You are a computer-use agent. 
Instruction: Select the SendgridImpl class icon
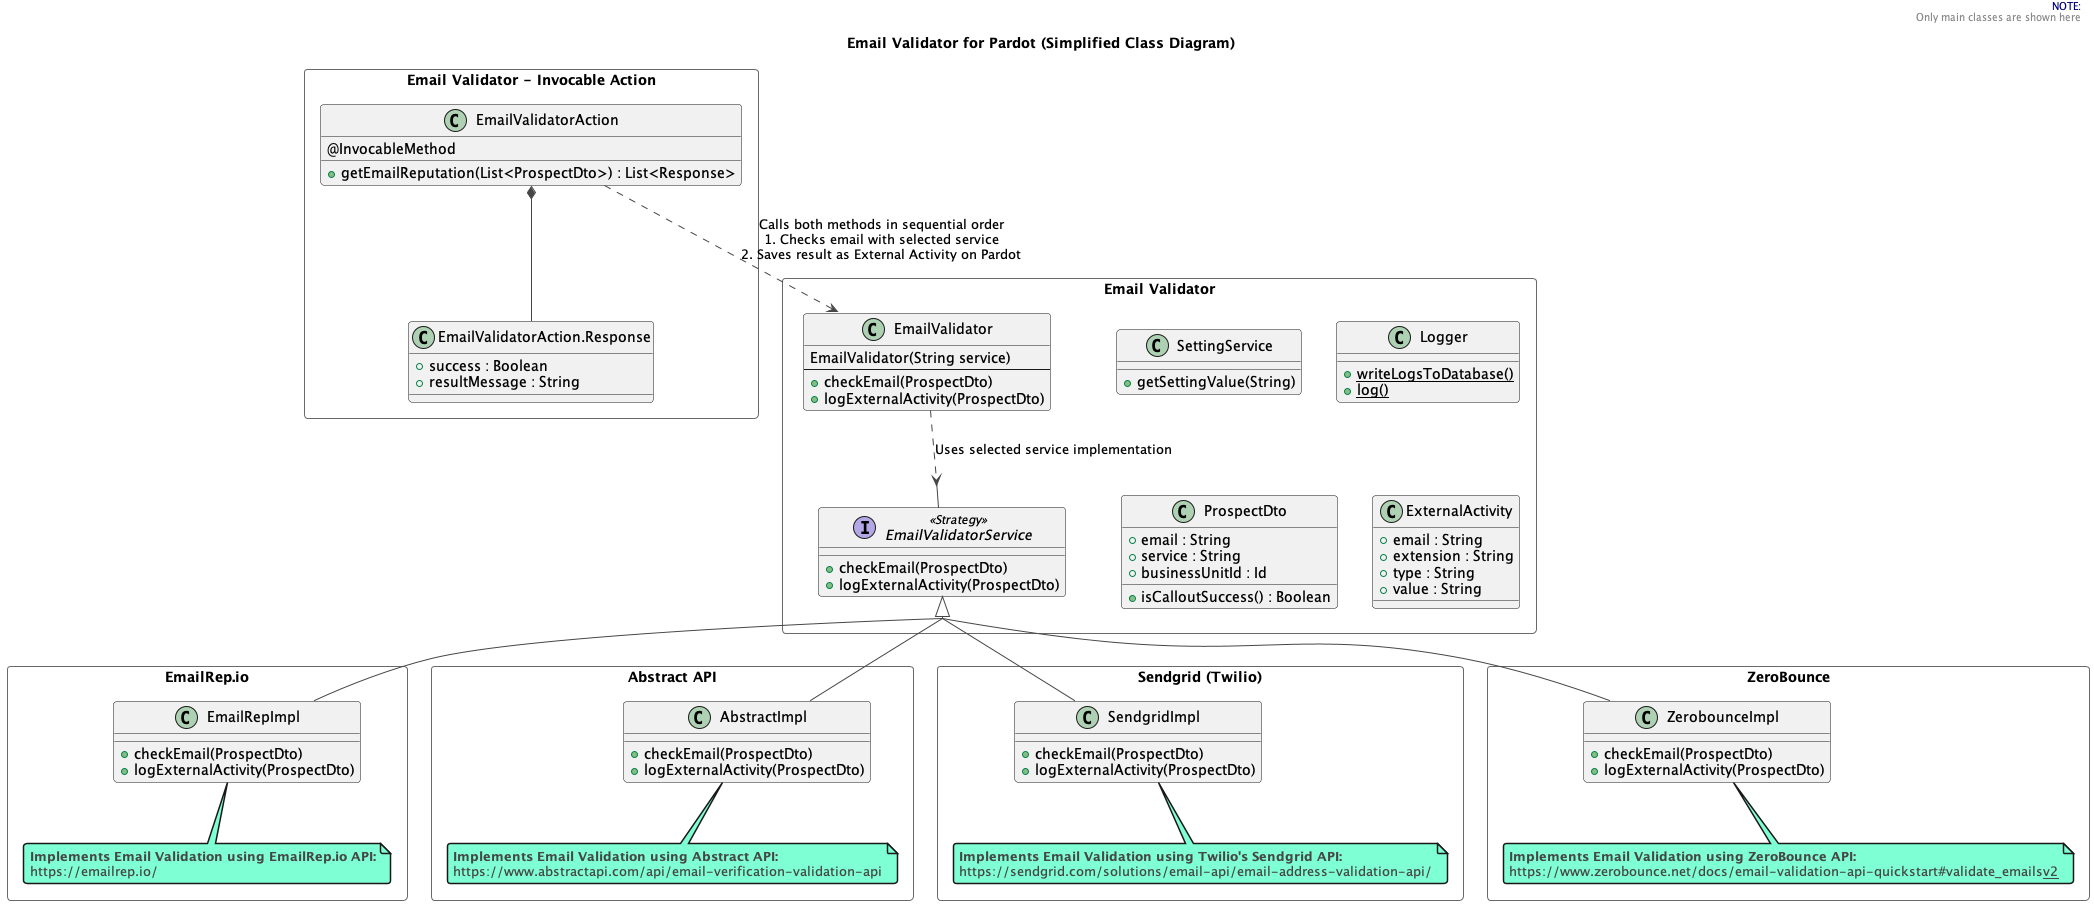click(x=1089, y=717)
